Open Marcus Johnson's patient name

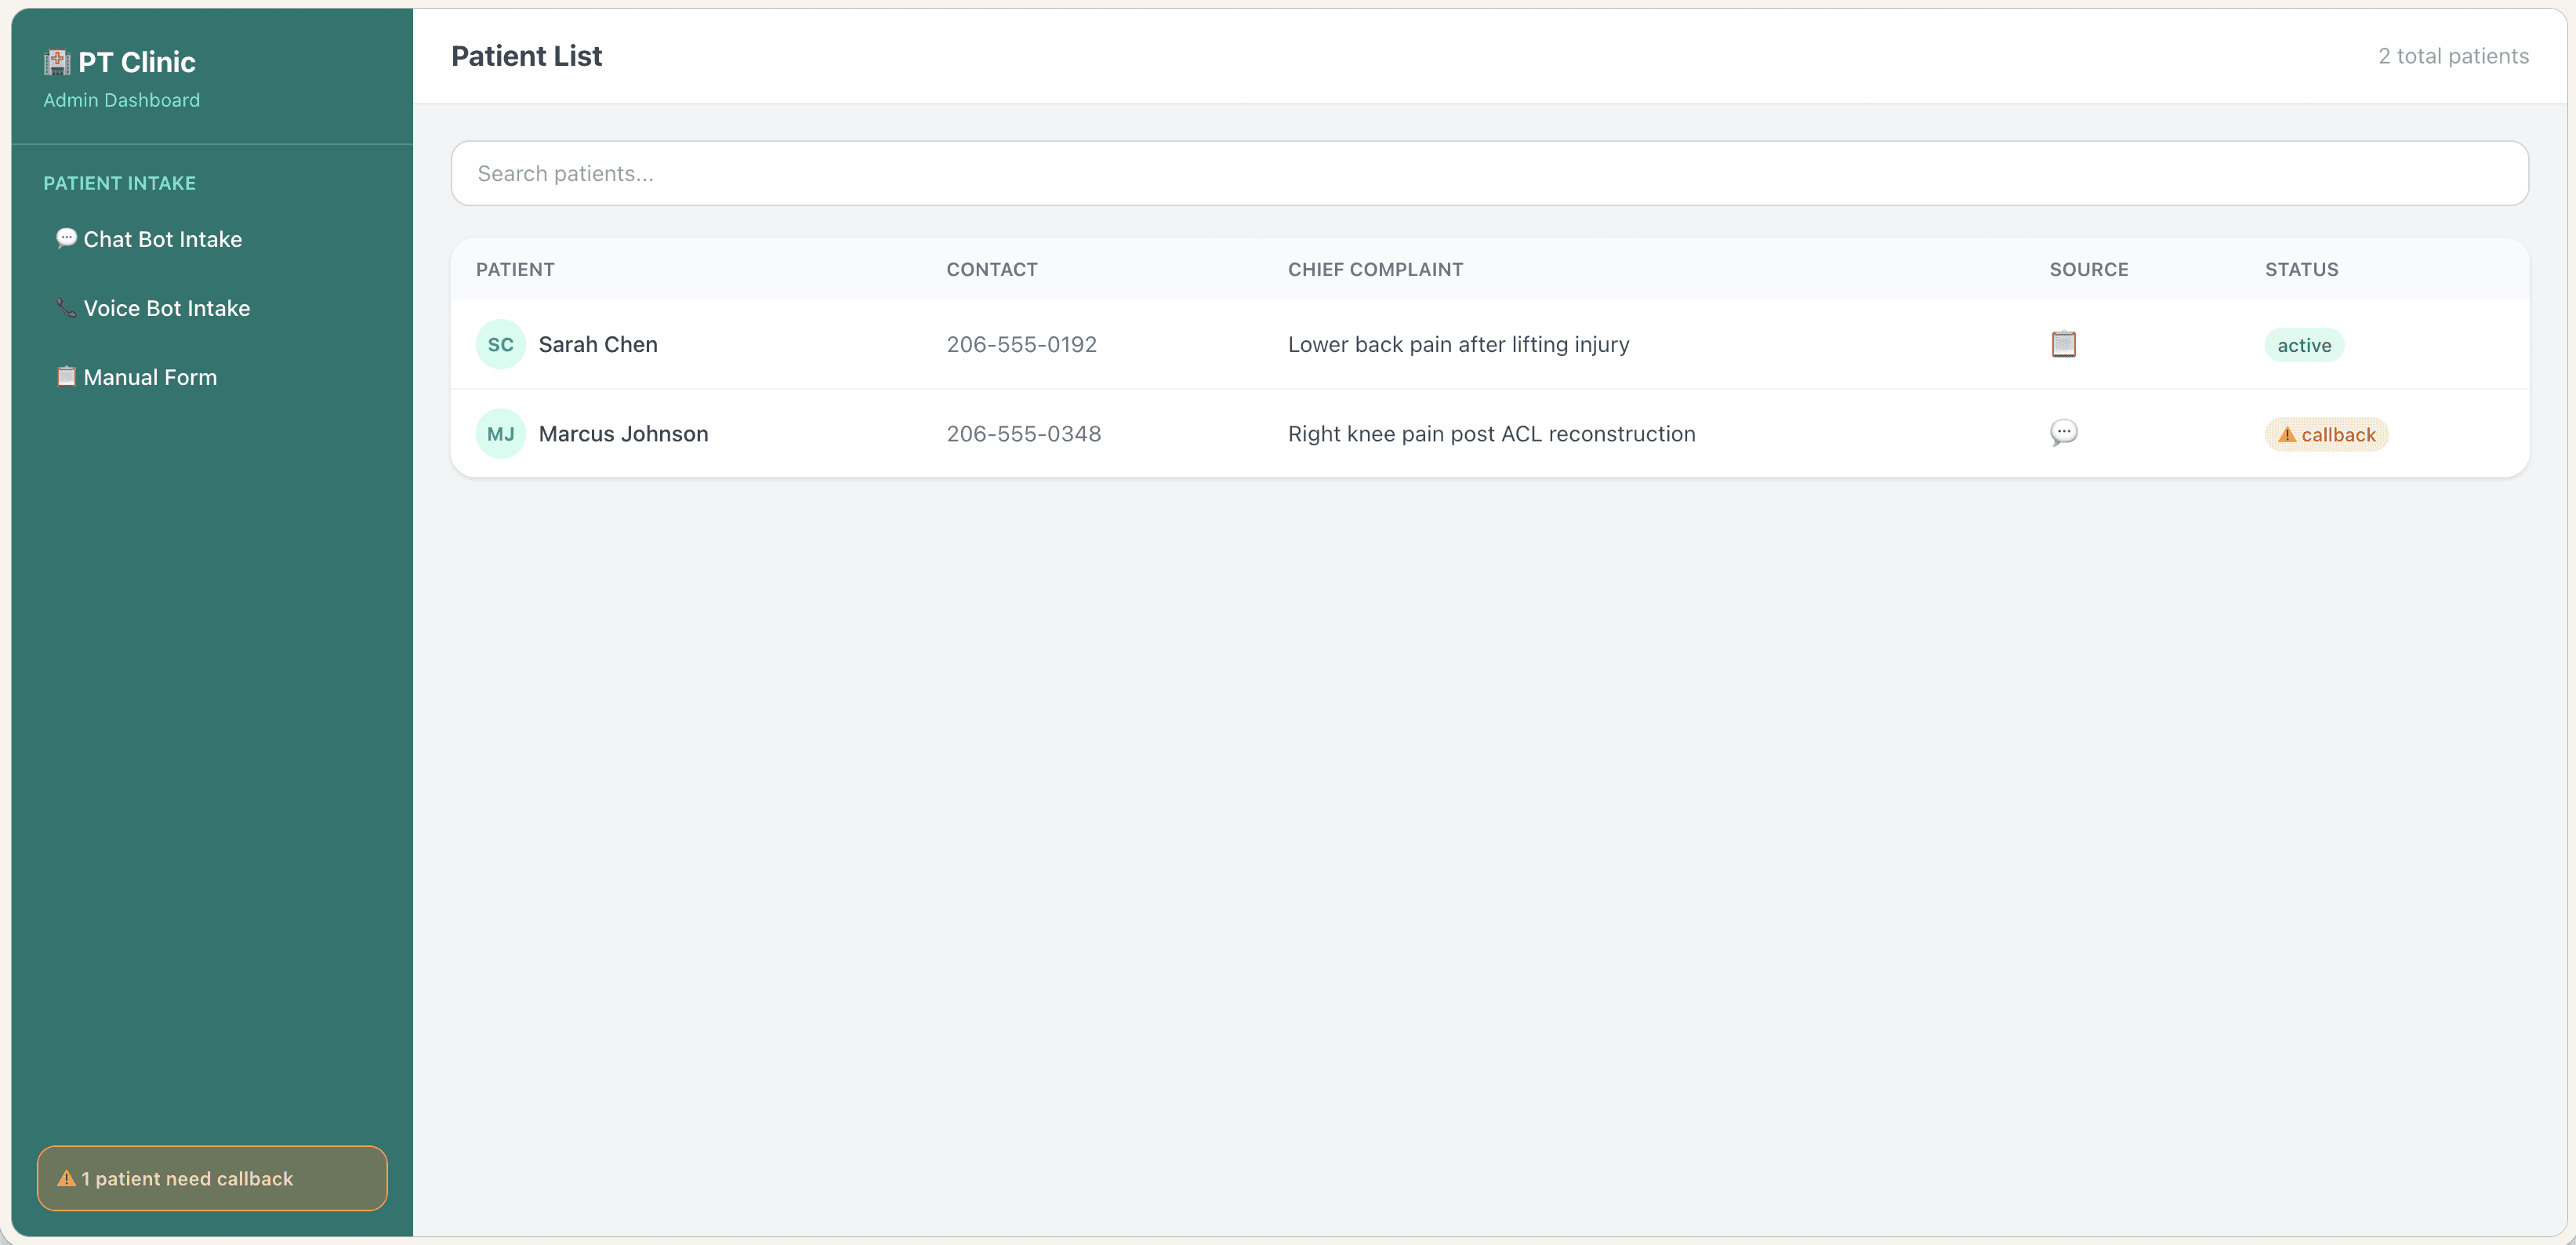[623, 433]
